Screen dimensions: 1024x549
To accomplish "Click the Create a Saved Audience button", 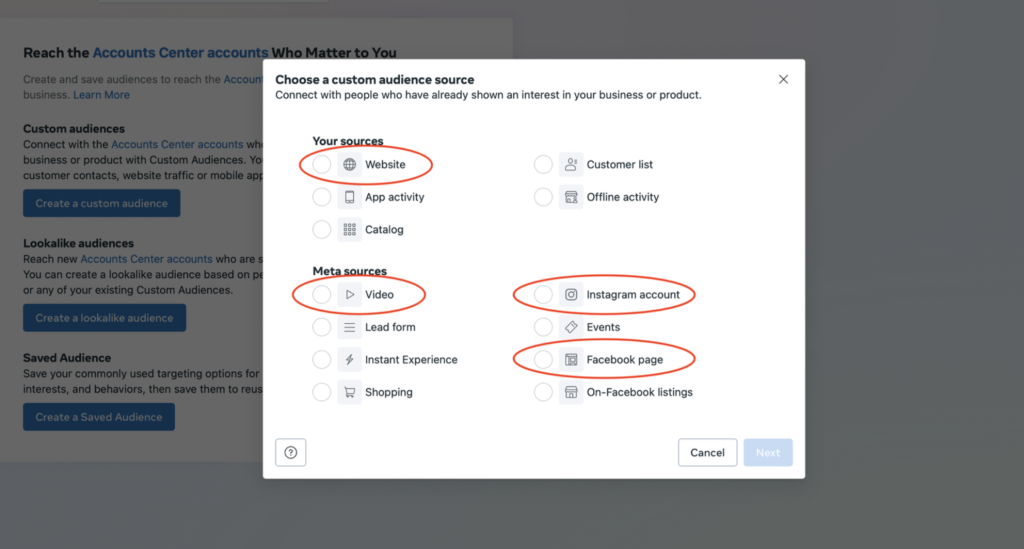I will pyautogui.click(x=99, y=417).
